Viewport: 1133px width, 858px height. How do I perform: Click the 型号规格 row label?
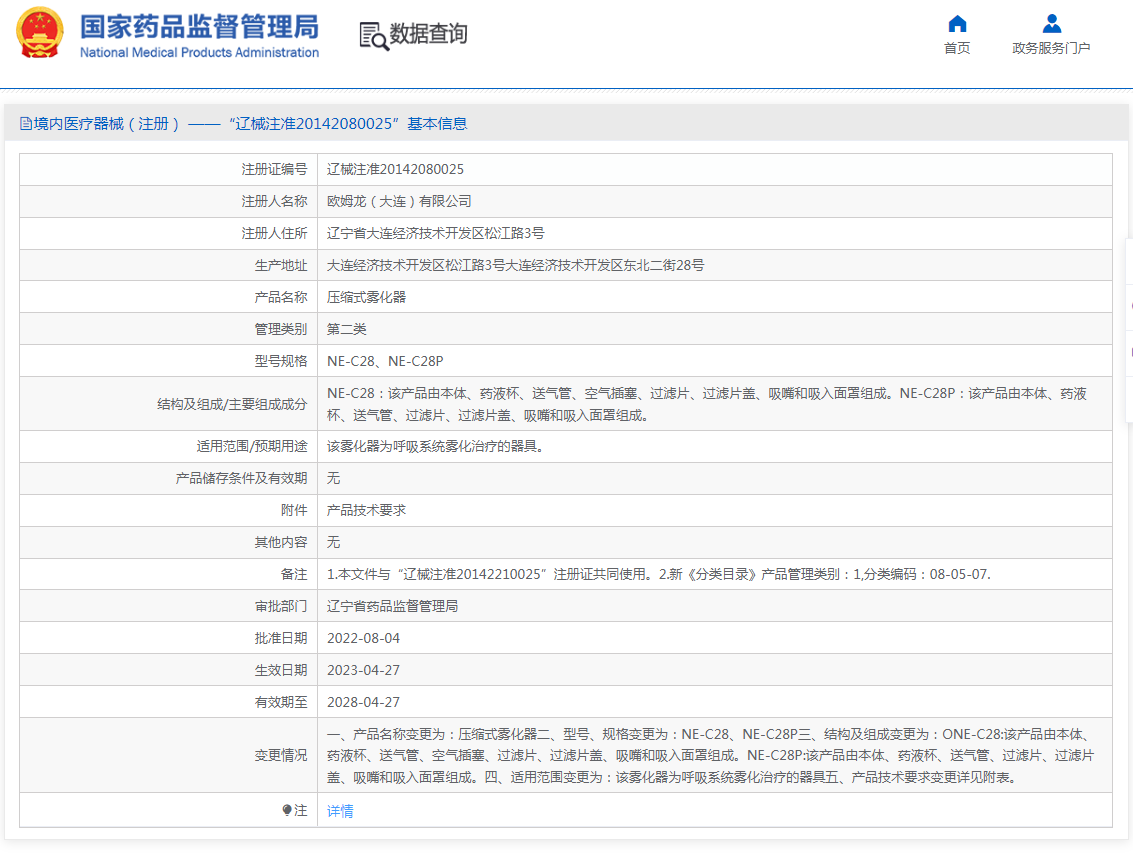click(280, 361)
